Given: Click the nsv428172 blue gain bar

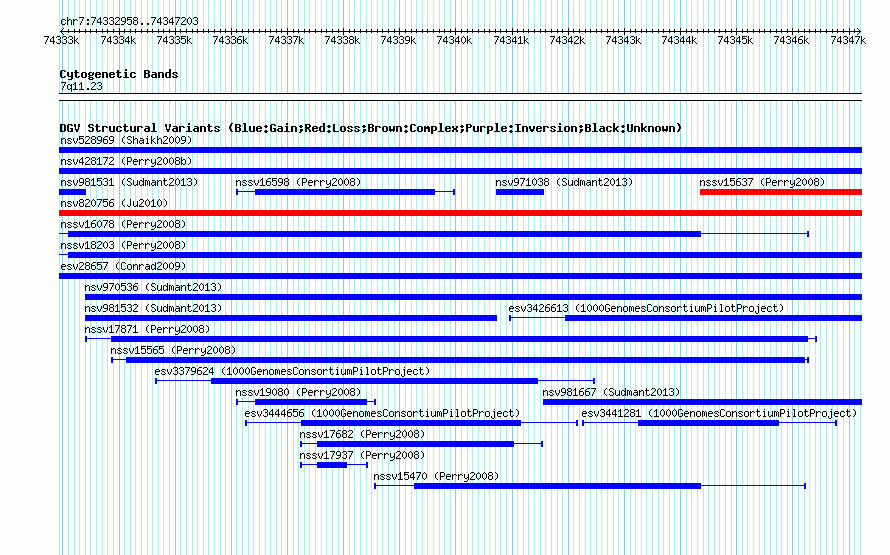Looking at the screenshot, I should 460,171.
